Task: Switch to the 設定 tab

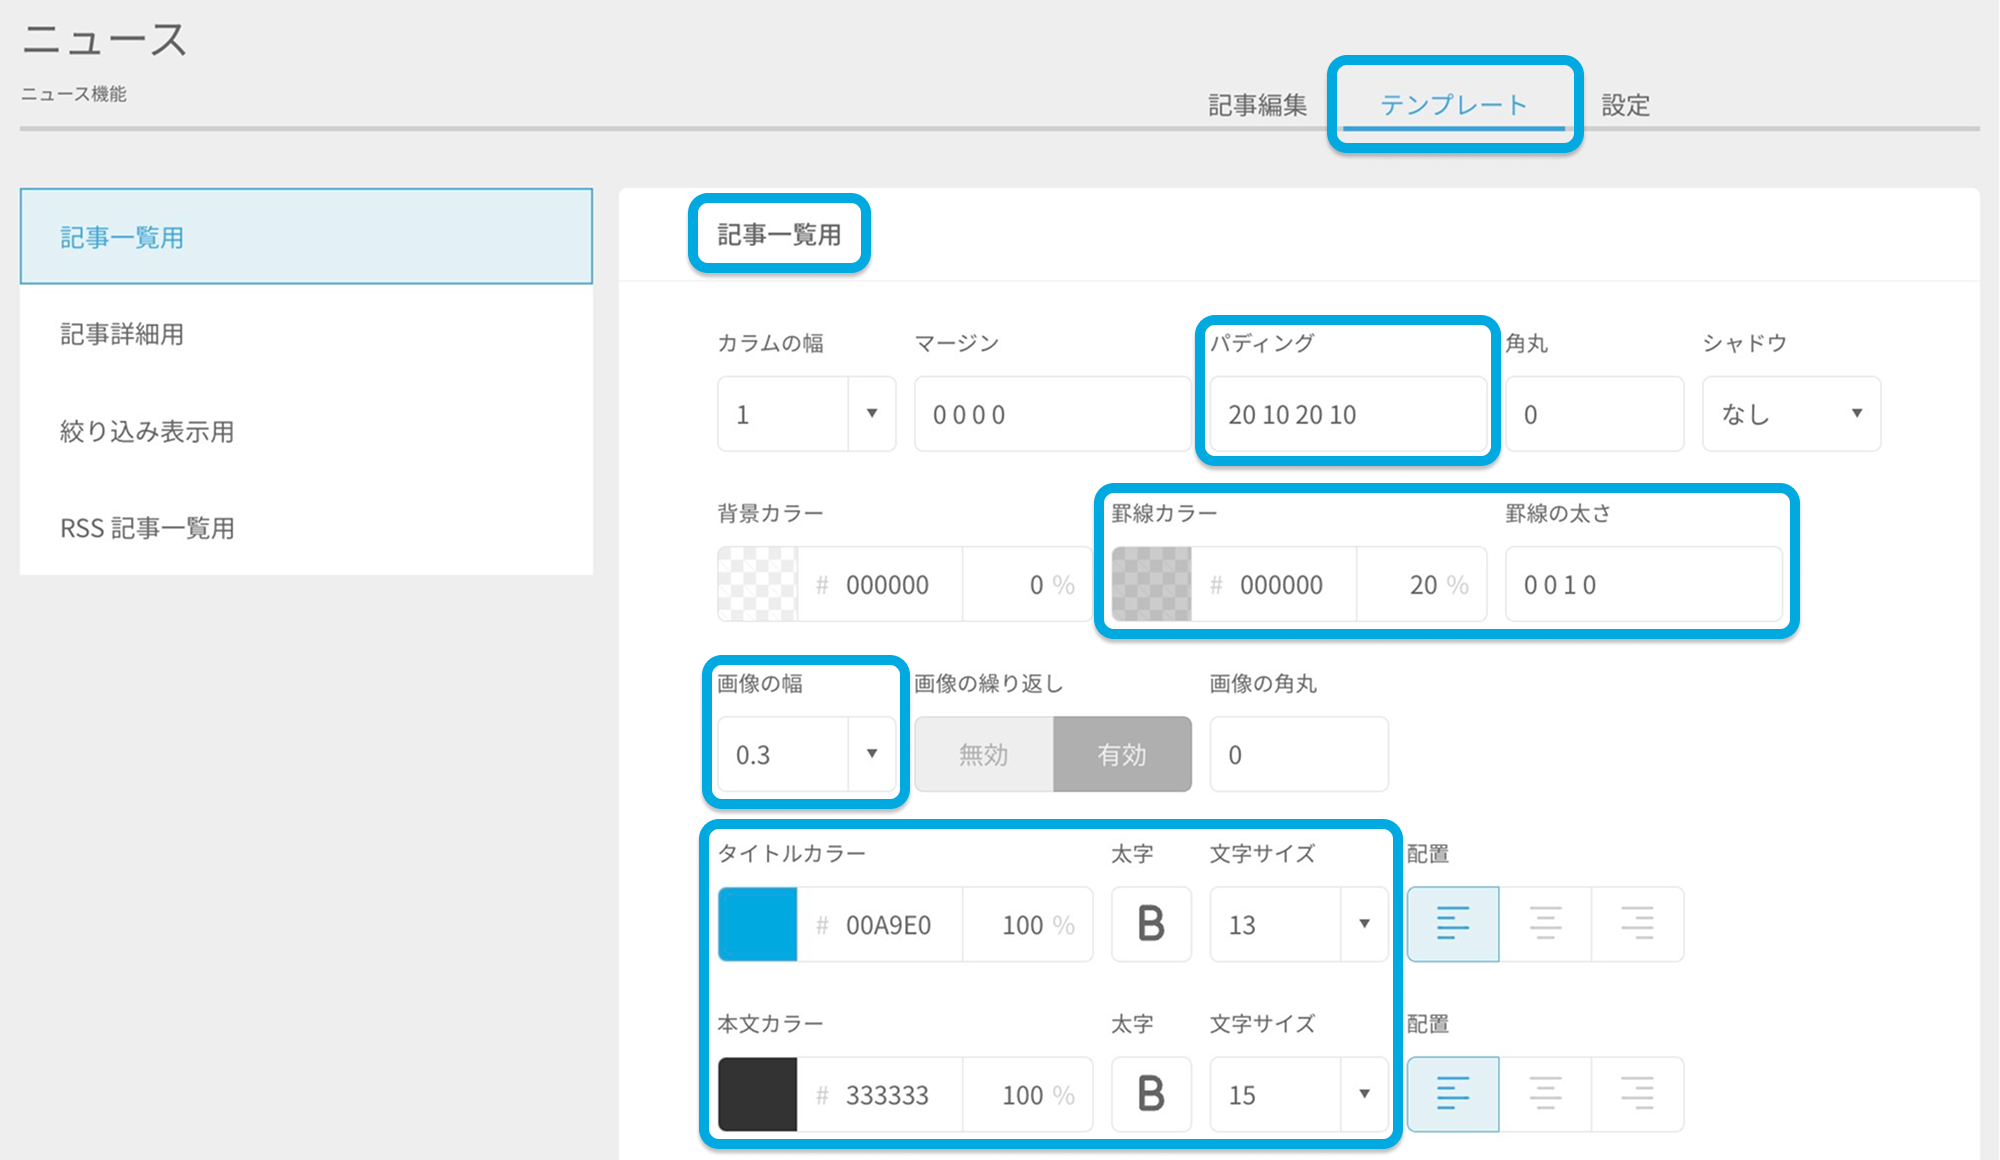Action: [1626, 105]
